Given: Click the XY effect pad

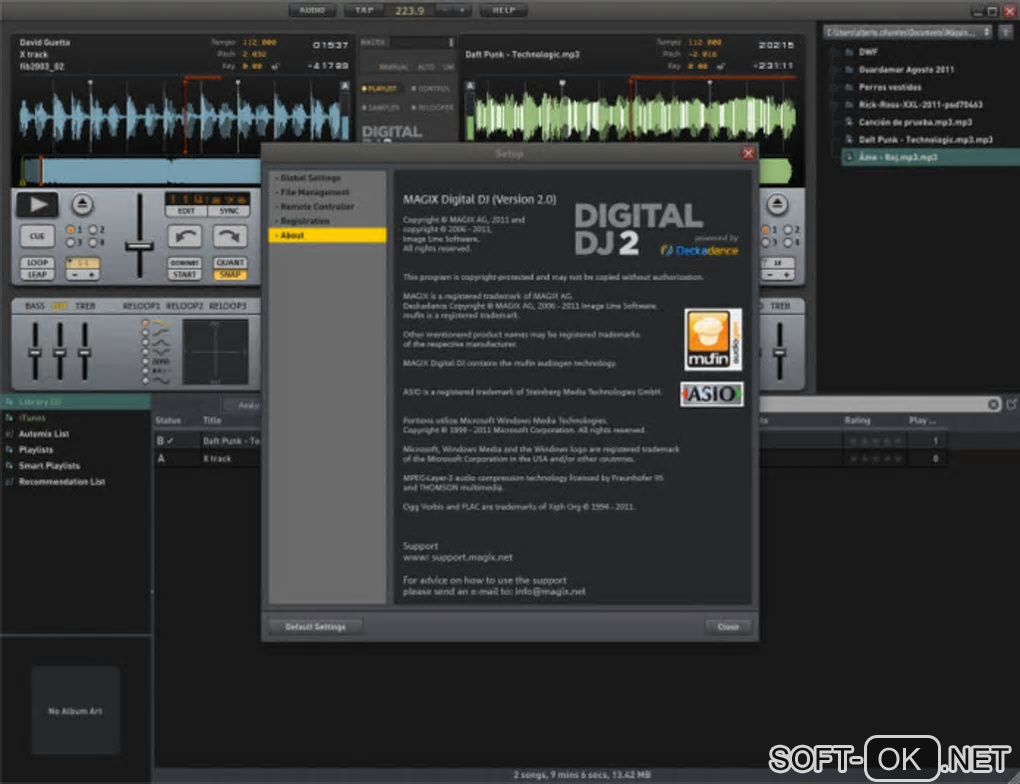Looking at the screenshot, I should [x=215, y=351].
